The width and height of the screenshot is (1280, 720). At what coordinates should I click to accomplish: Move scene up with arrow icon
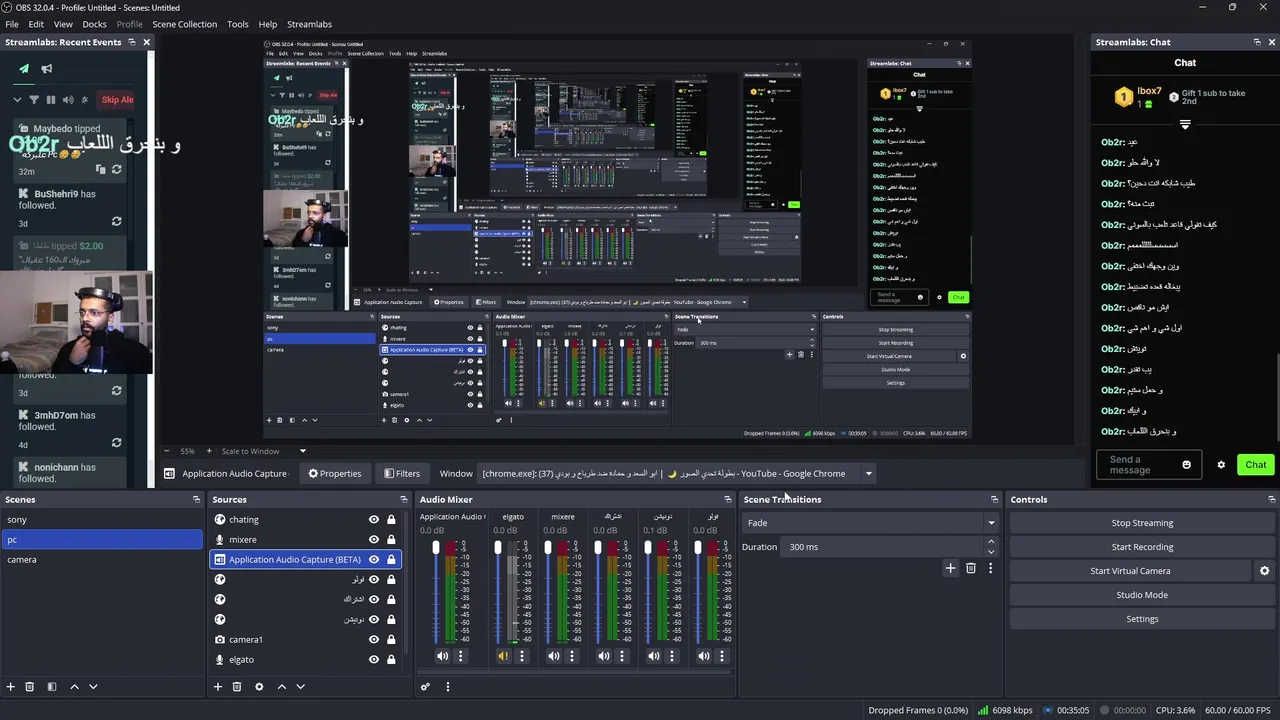(74, 687)
